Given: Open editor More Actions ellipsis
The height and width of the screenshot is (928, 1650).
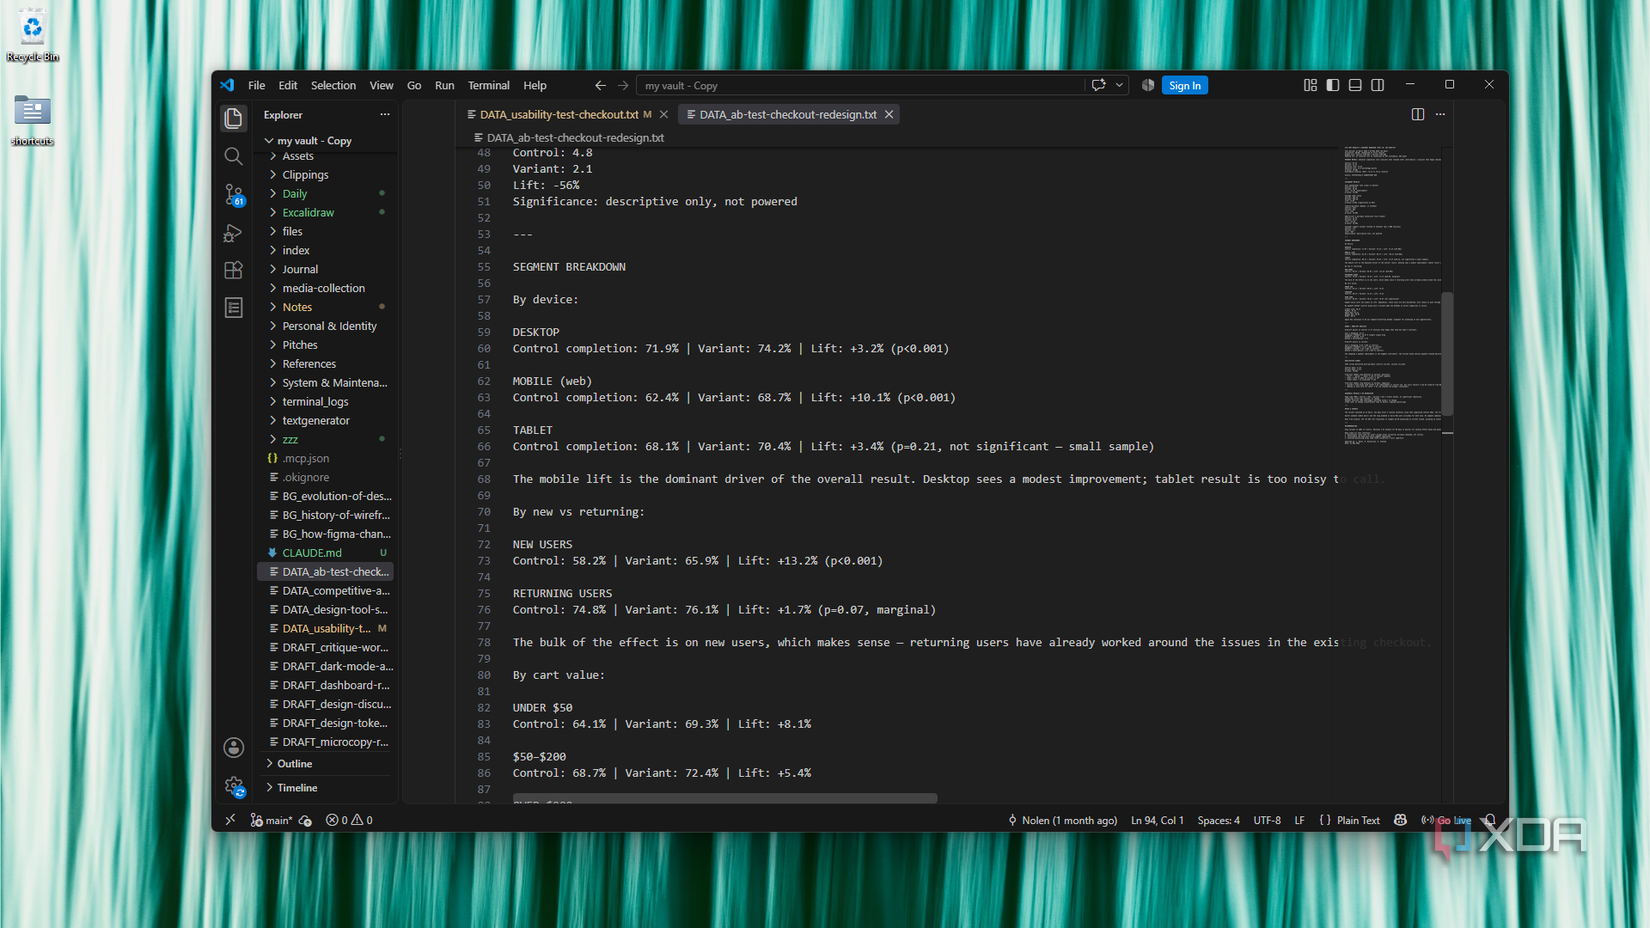Looking at the screenshot, I should tap(1440, 114).
